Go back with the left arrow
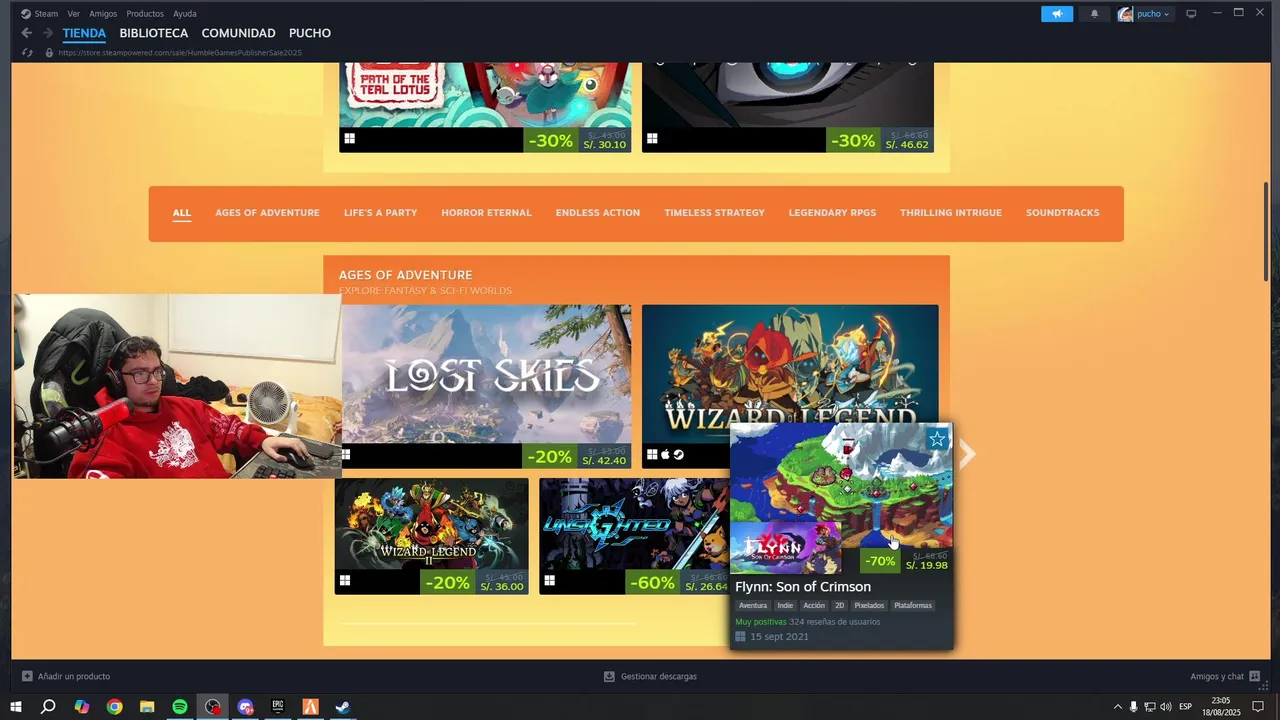 click(27, 33)
